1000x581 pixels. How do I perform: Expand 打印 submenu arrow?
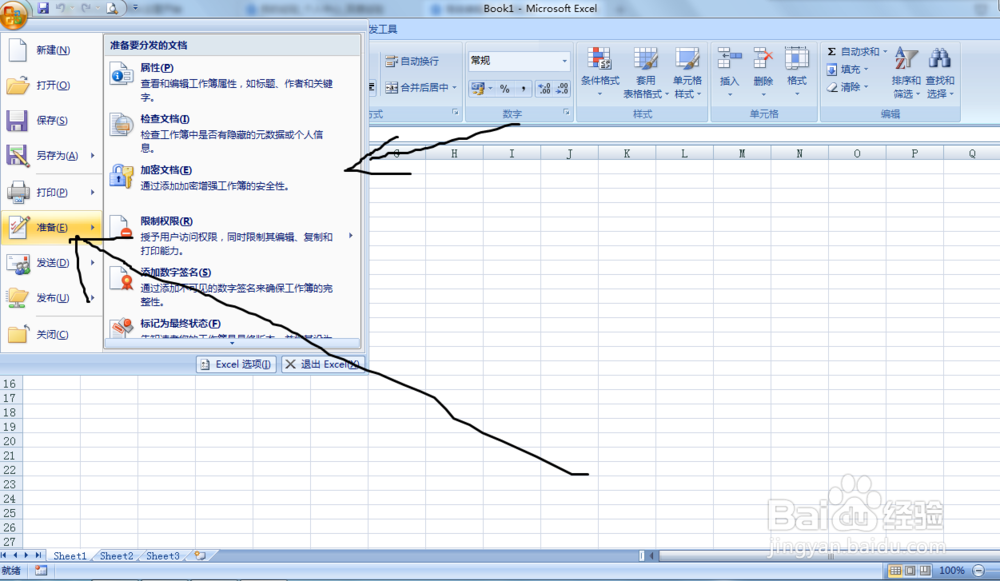[x=93, y=192]
